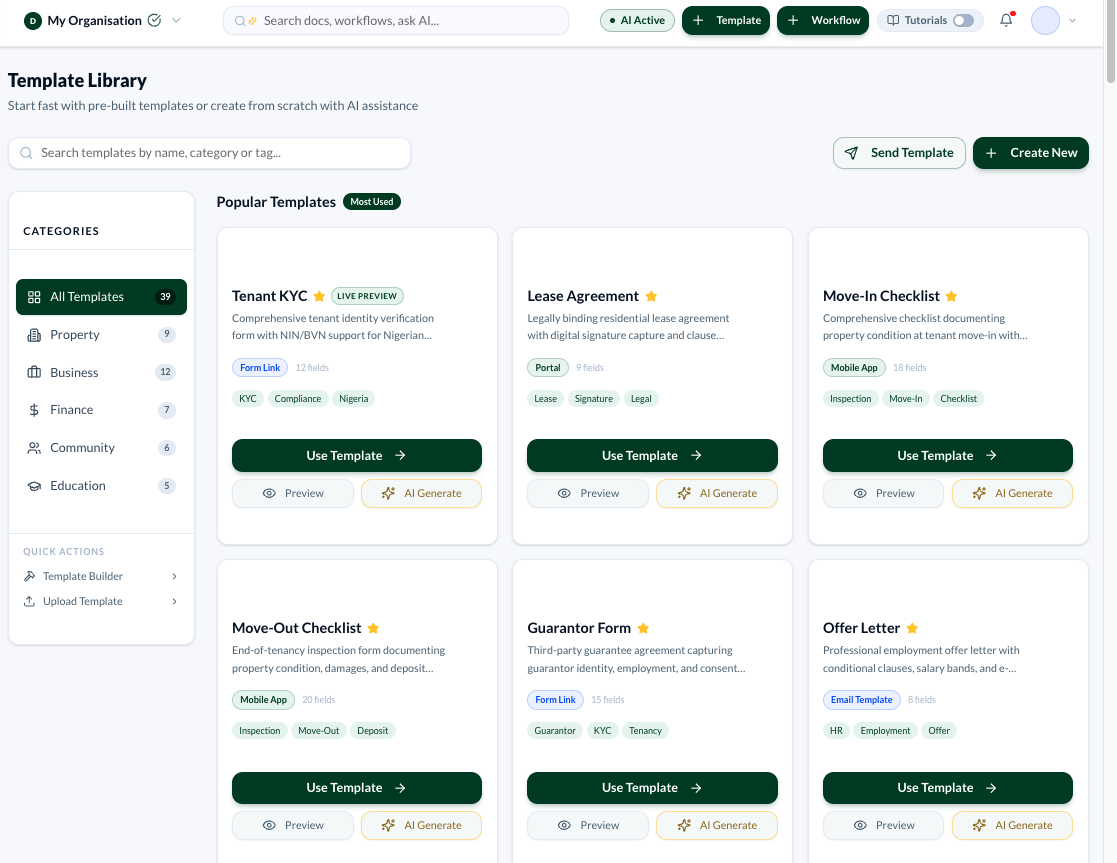Click the Employment tag on Offer Letter

coord(885,730)
